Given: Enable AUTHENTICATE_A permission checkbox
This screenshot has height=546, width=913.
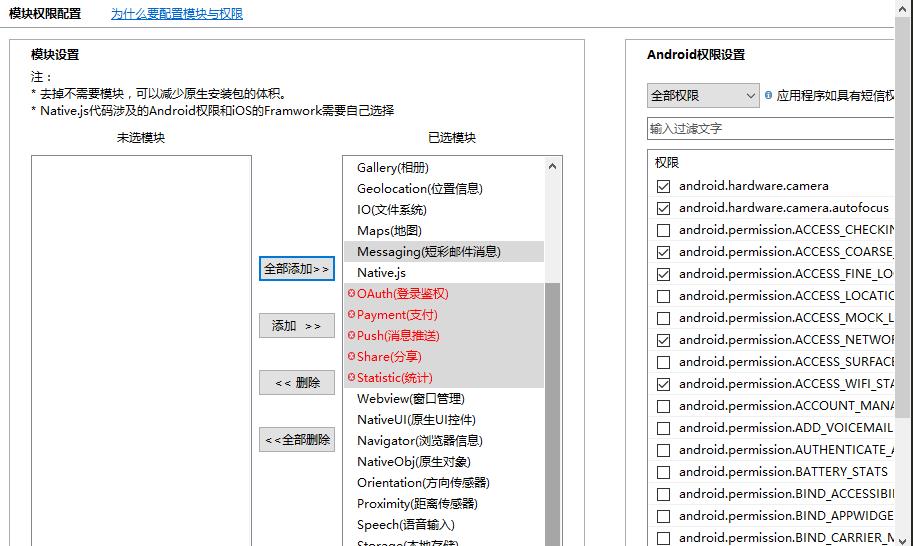Looking at the screenshot, I should point(663,451).
